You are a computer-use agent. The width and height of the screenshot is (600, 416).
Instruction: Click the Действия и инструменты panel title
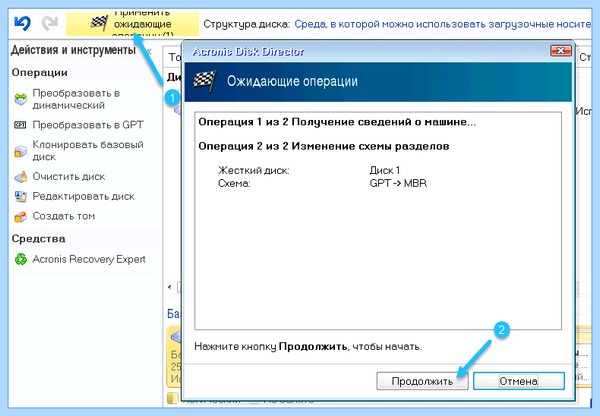click(x=73, y=50)
